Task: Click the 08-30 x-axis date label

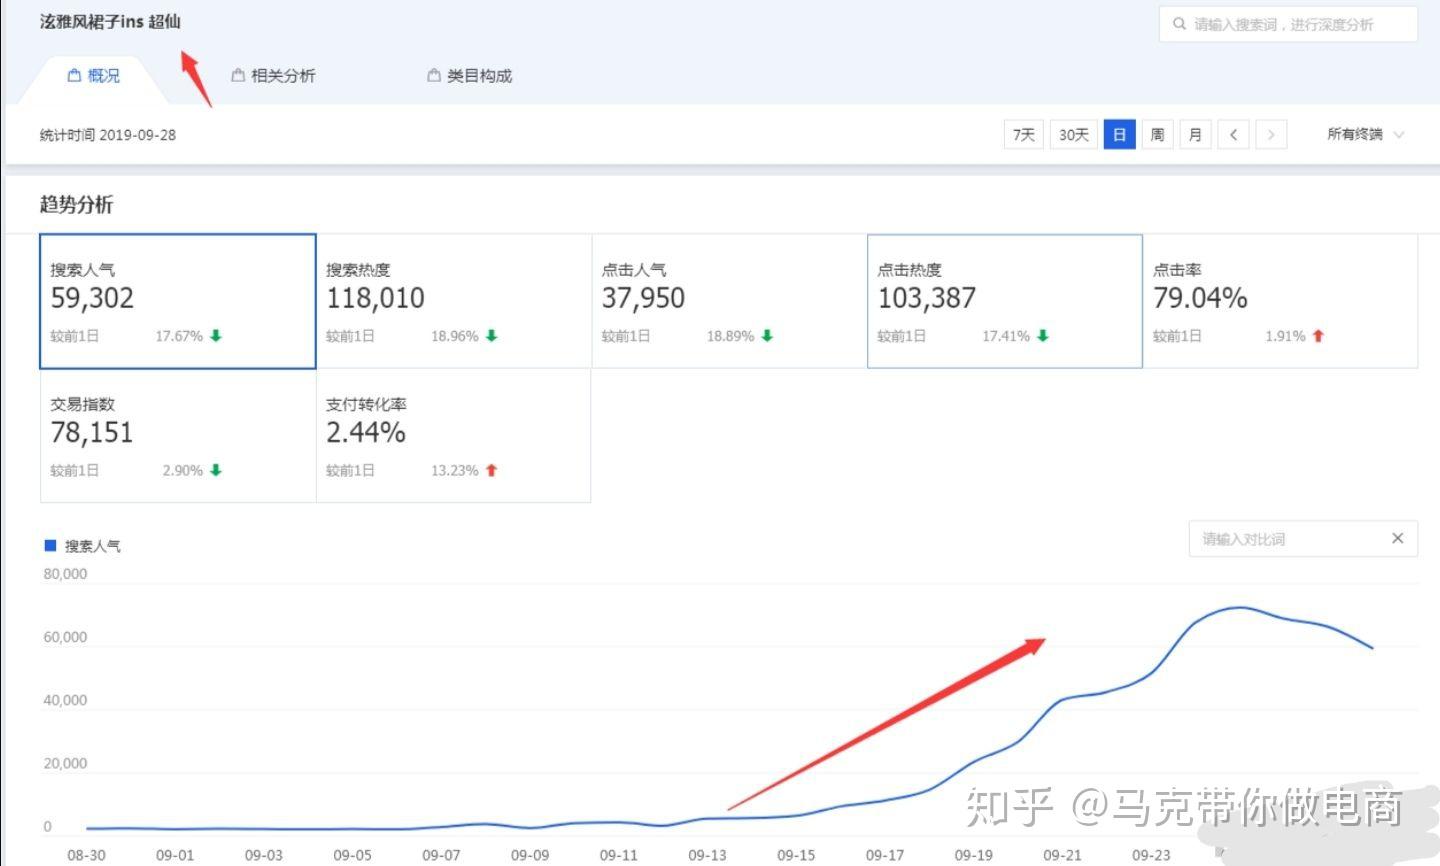Action: point(86,855)
